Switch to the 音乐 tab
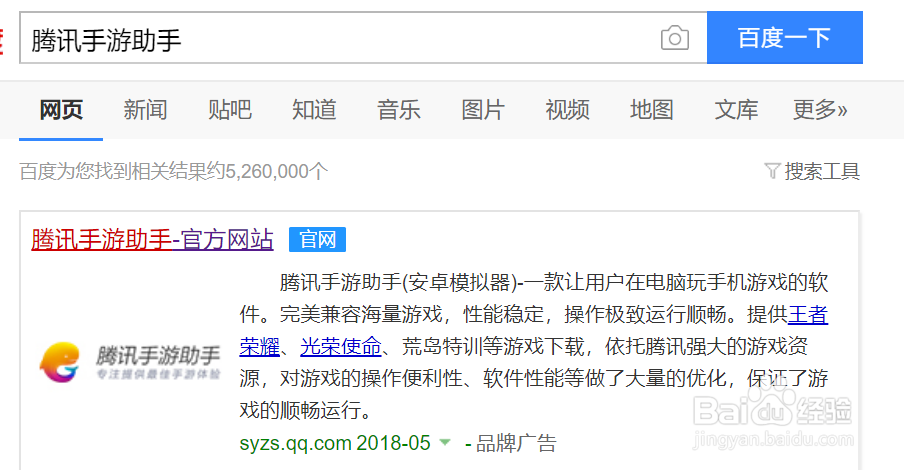904x470 pixels. (x=398, y=110)
